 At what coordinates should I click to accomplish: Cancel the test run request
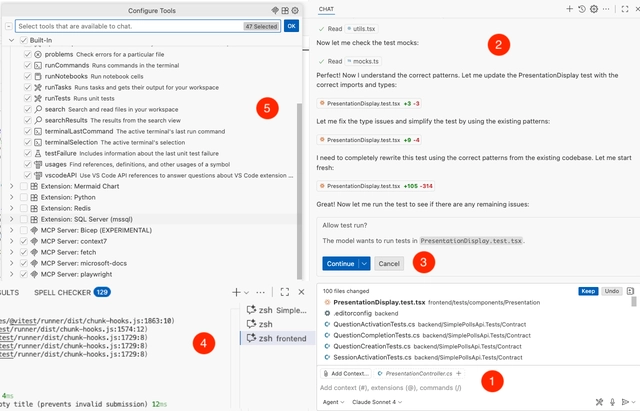[389, 264]
